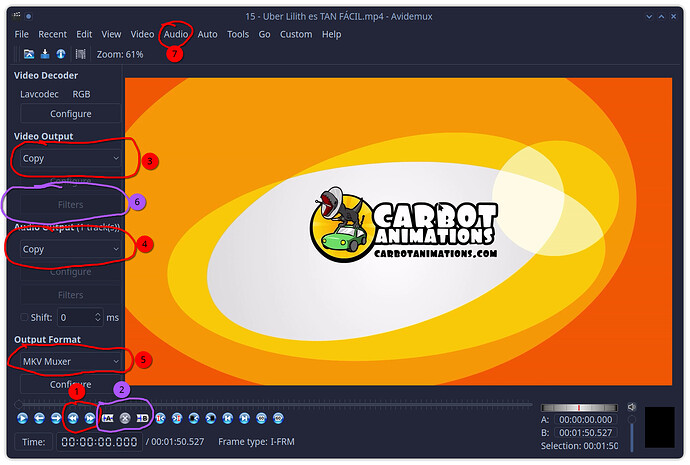Screen dimensions: 690x465
Task: Click the current time field 00:00:00.000
Action: click(99, 442)
